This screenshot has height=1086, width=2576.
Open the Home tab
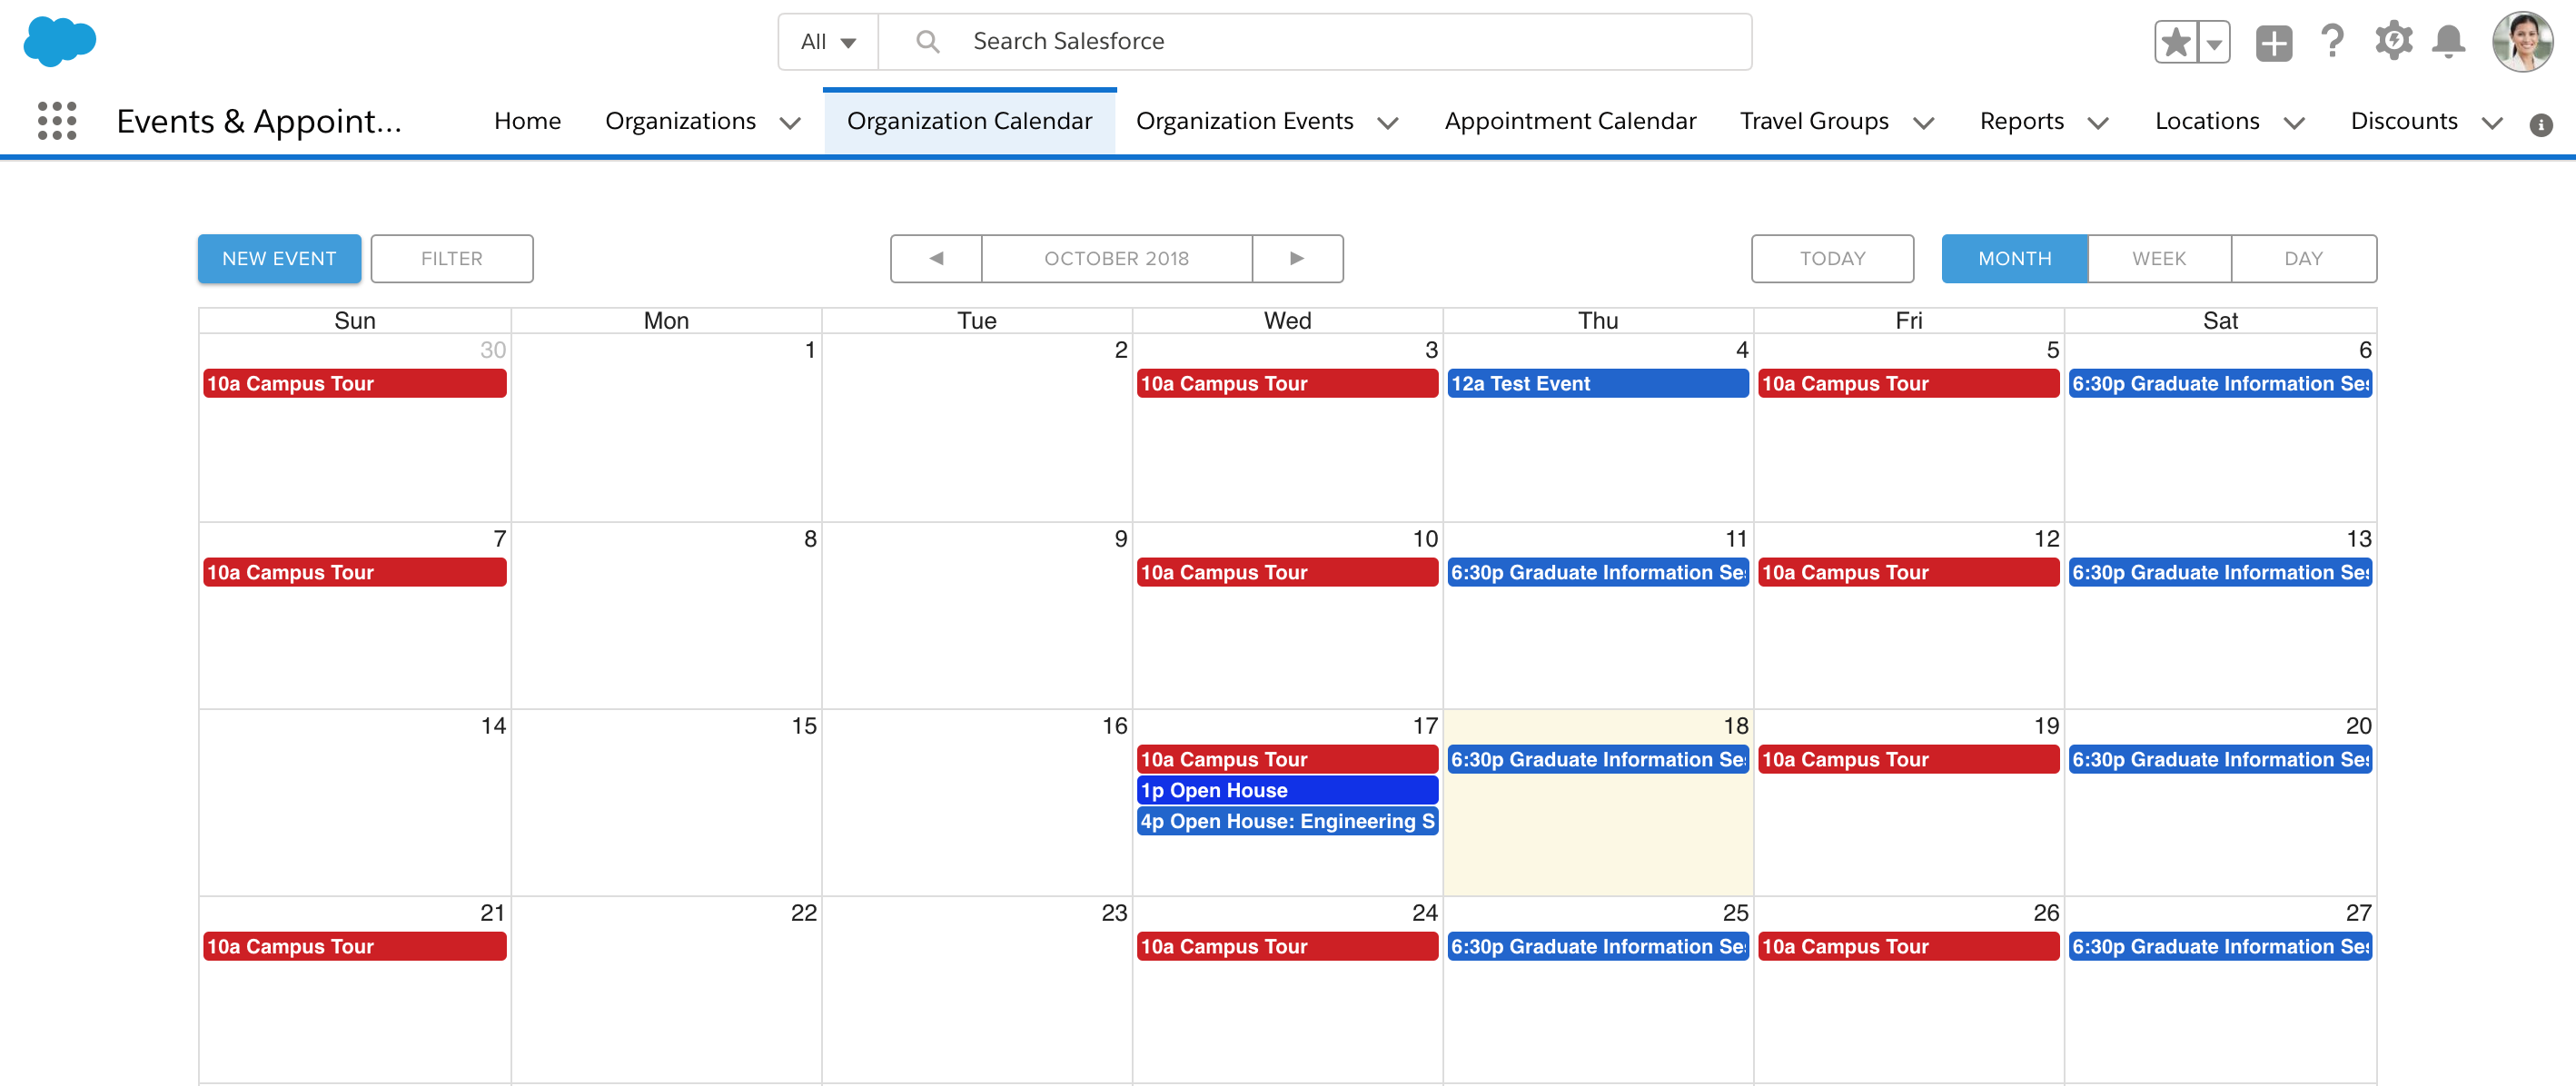coord(528,121)
